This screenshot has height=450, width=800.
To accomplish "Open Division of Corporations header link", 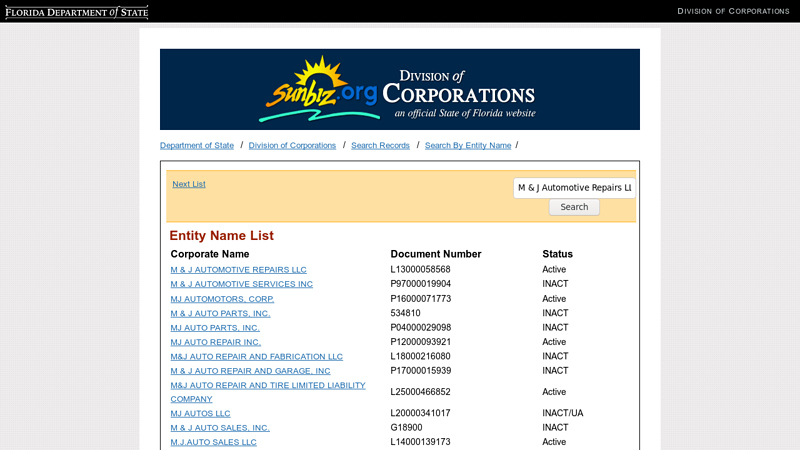I will point(733,11).
